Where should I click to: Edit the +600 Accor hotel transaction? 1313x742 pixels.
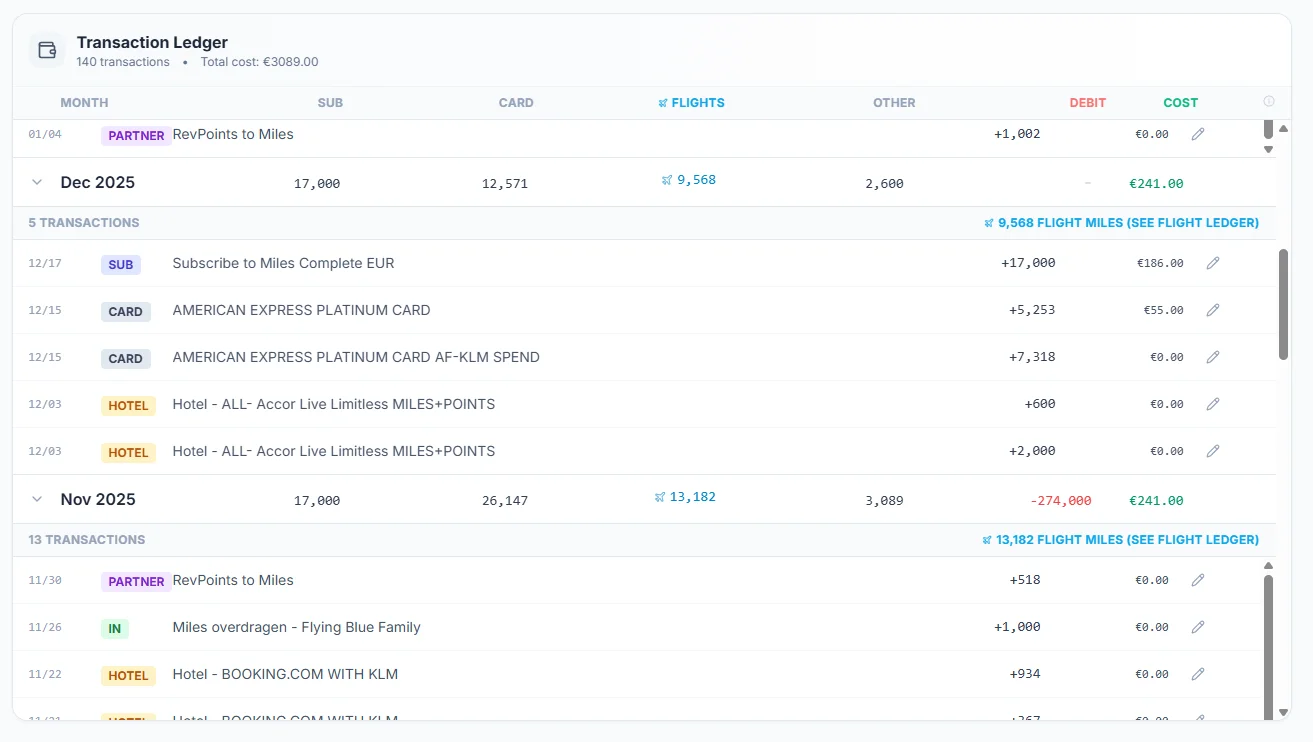click(x=1213, y=404)
